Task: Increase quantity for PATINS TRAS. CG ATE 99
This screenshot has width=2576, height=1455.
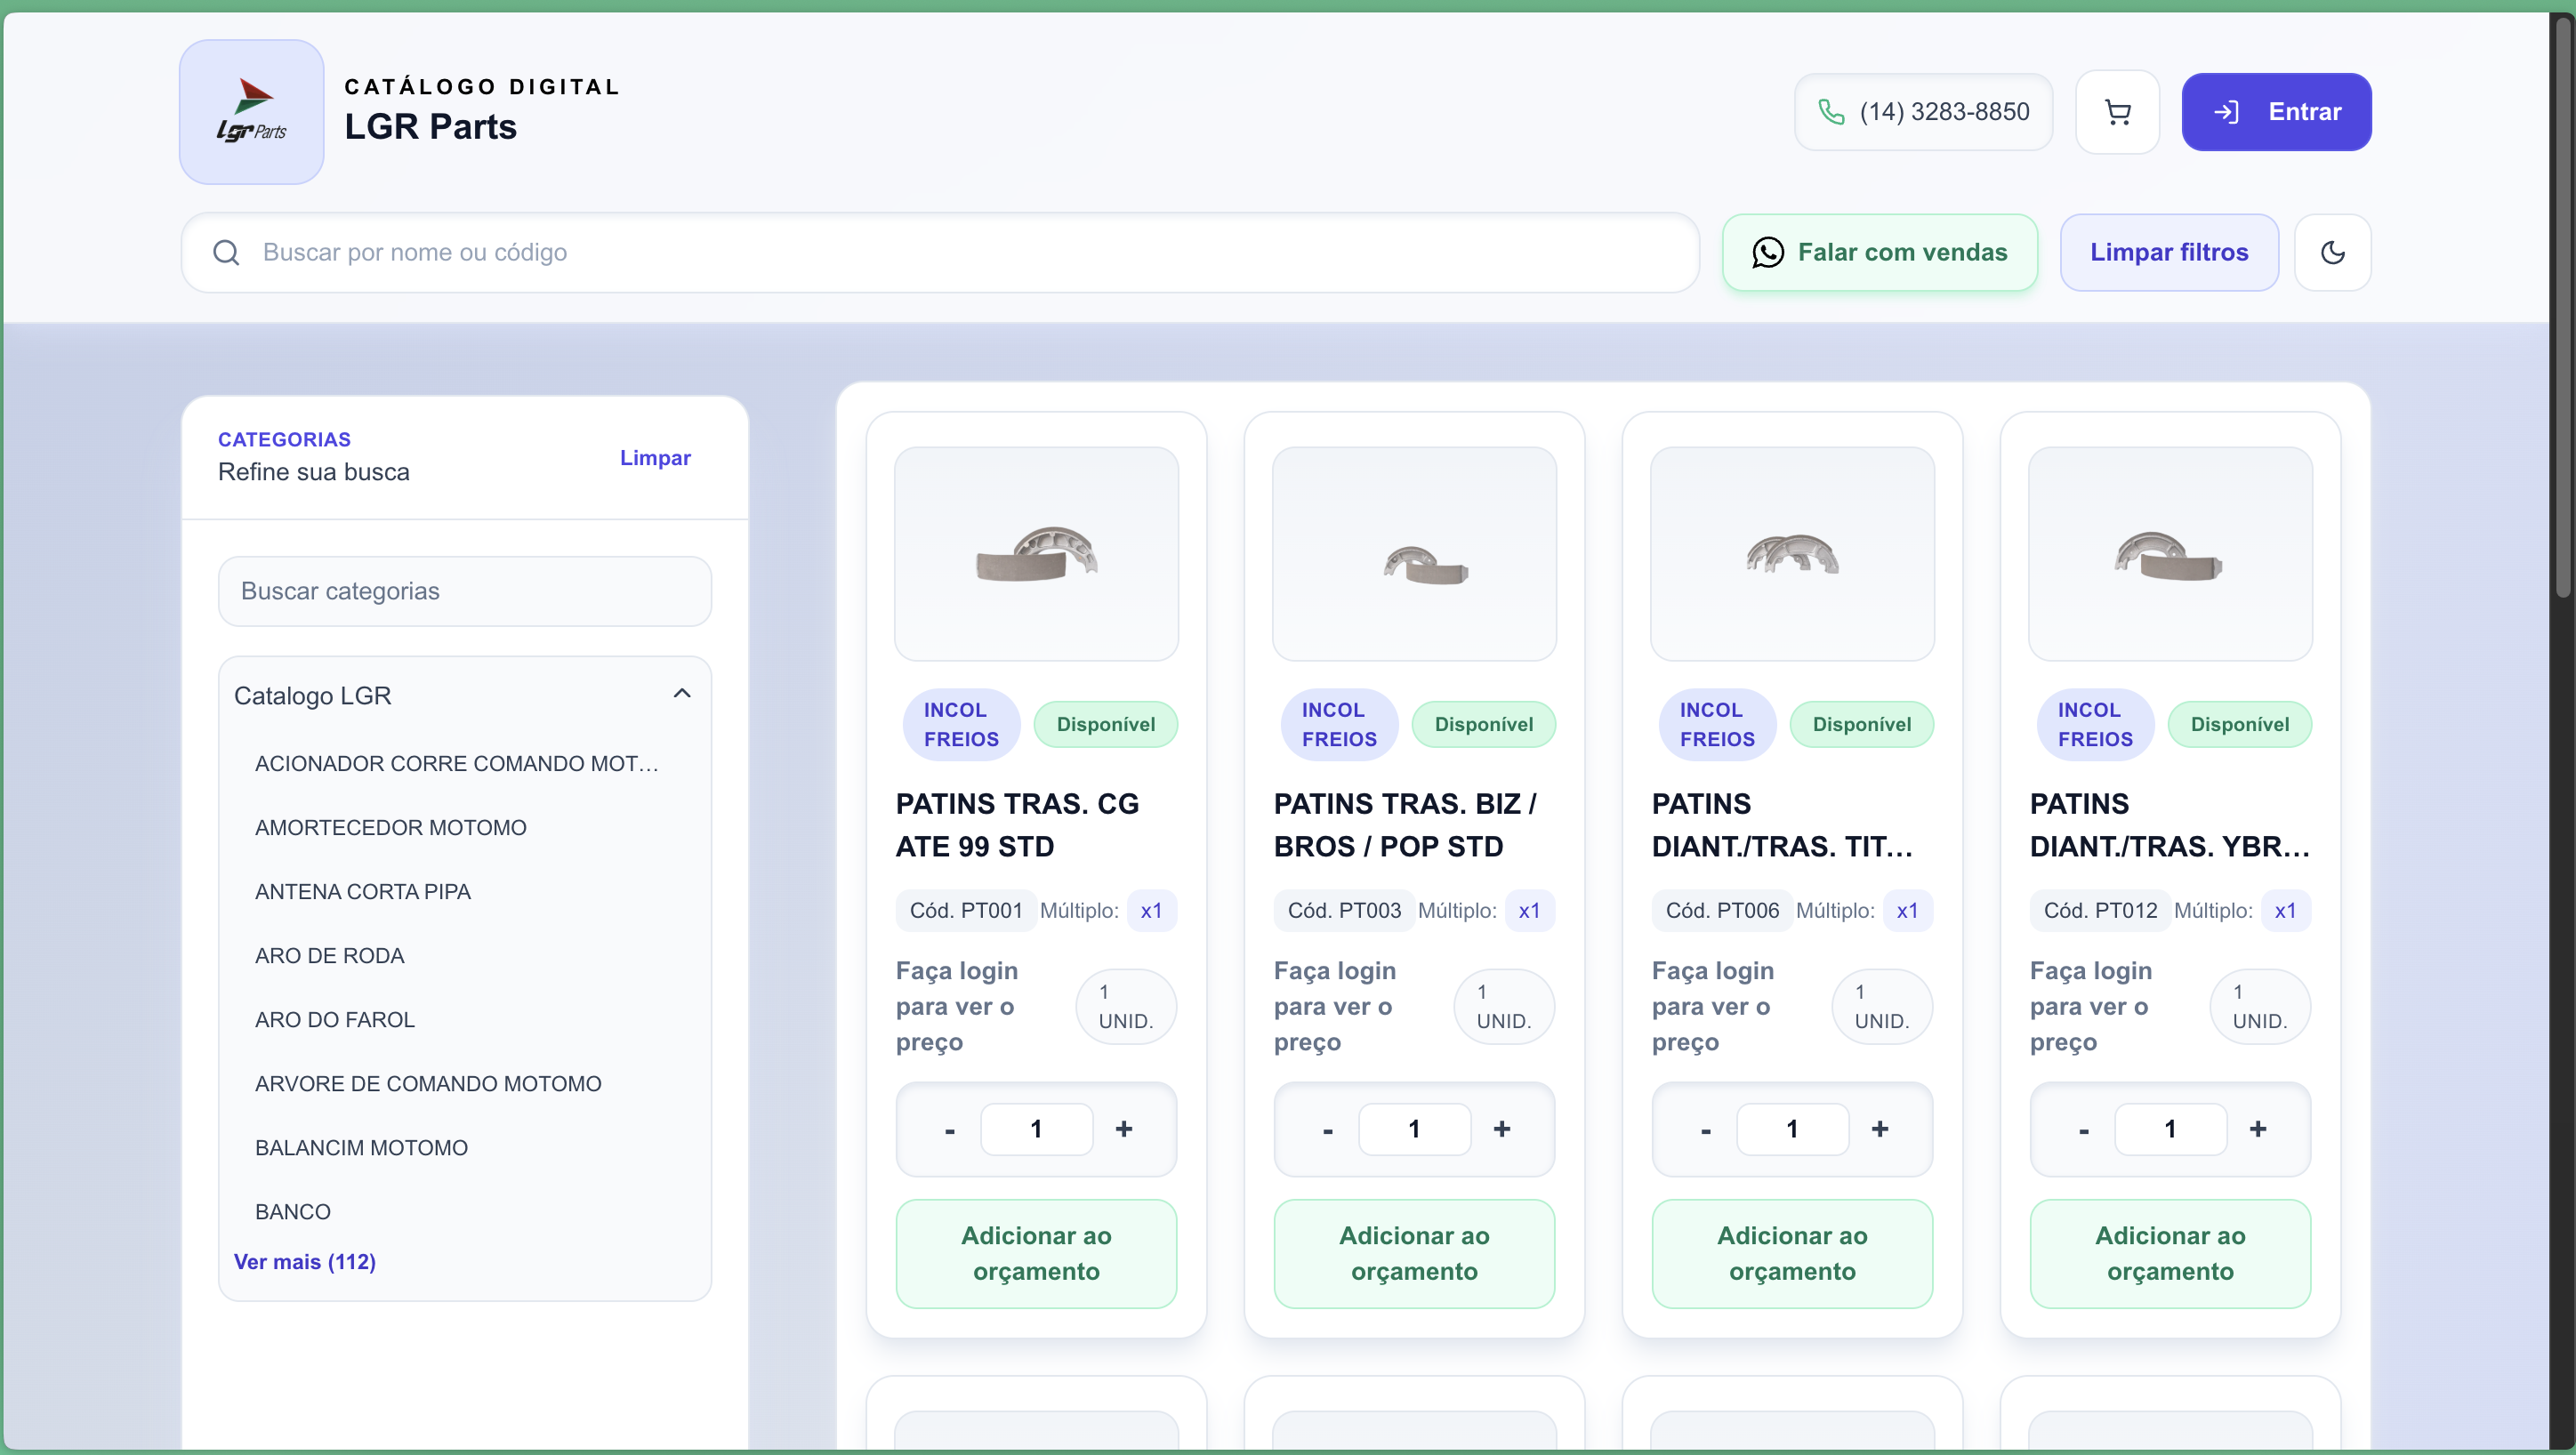Action: pos(1124,1129)
